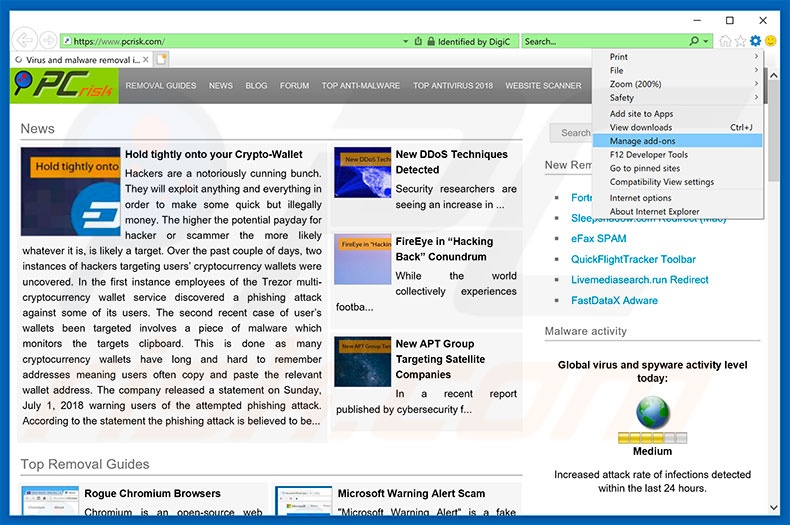Expand the Zoom (200%) submenu
The width and height of the screenshot is (790, 525).
682,84
